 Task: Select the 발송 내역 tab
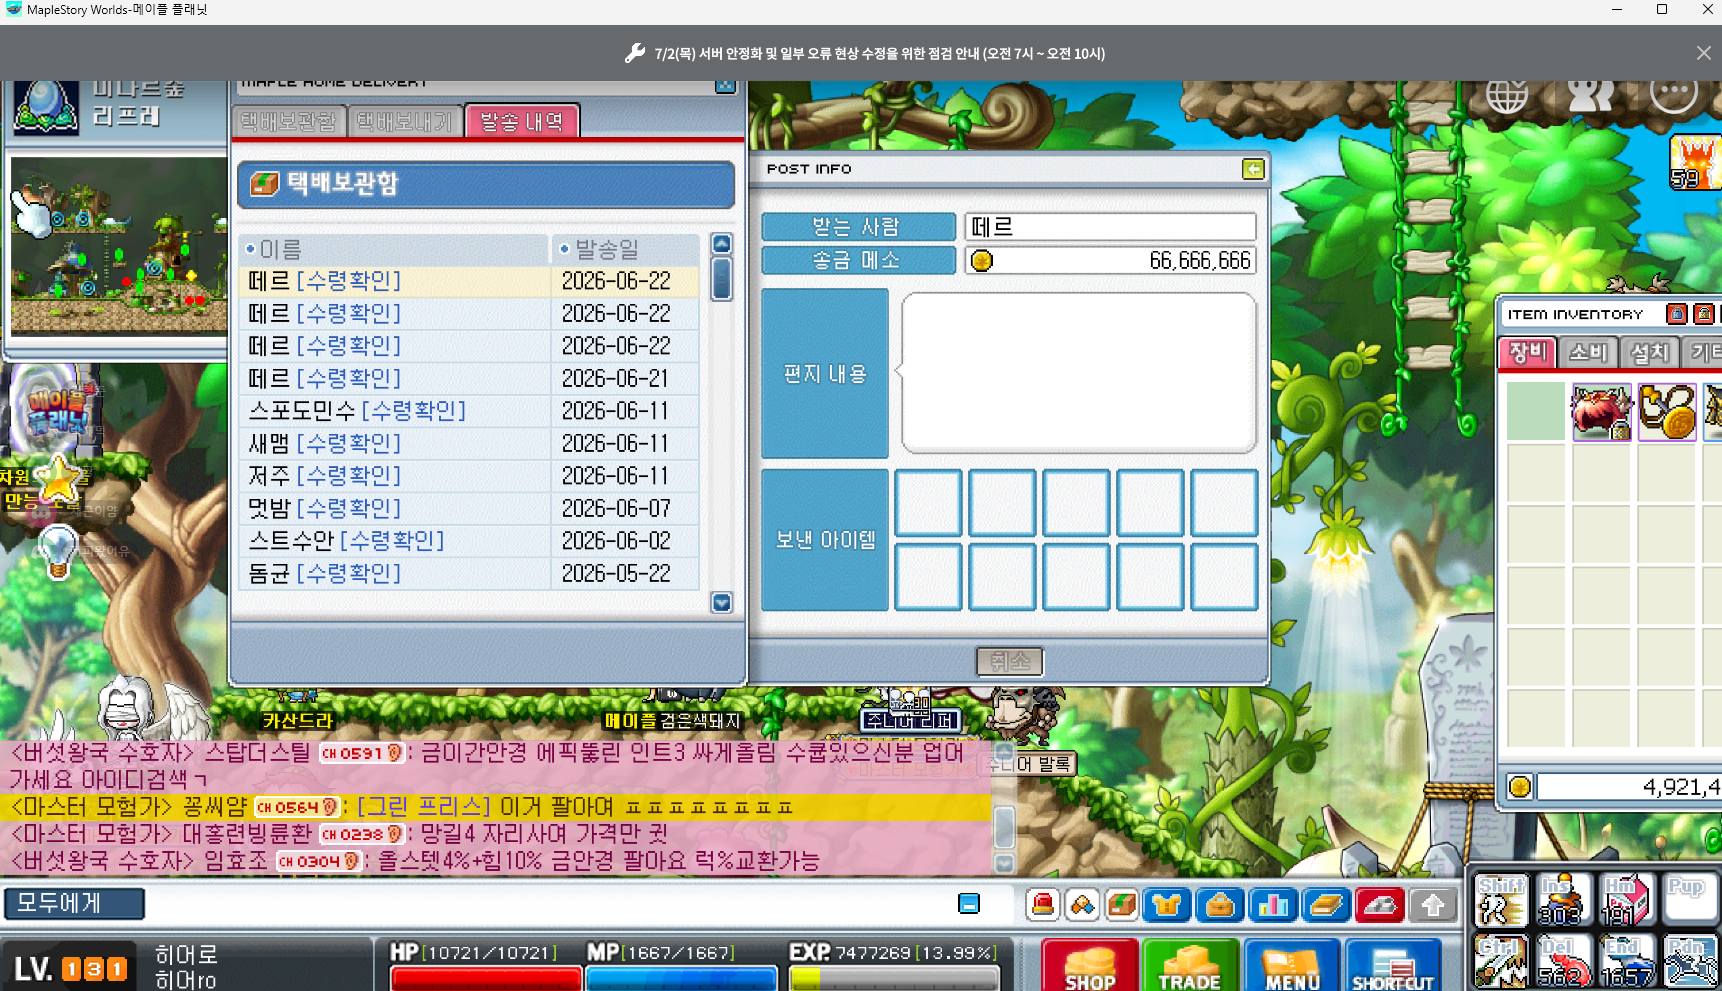pyautogui.click(x=522, y=122)
